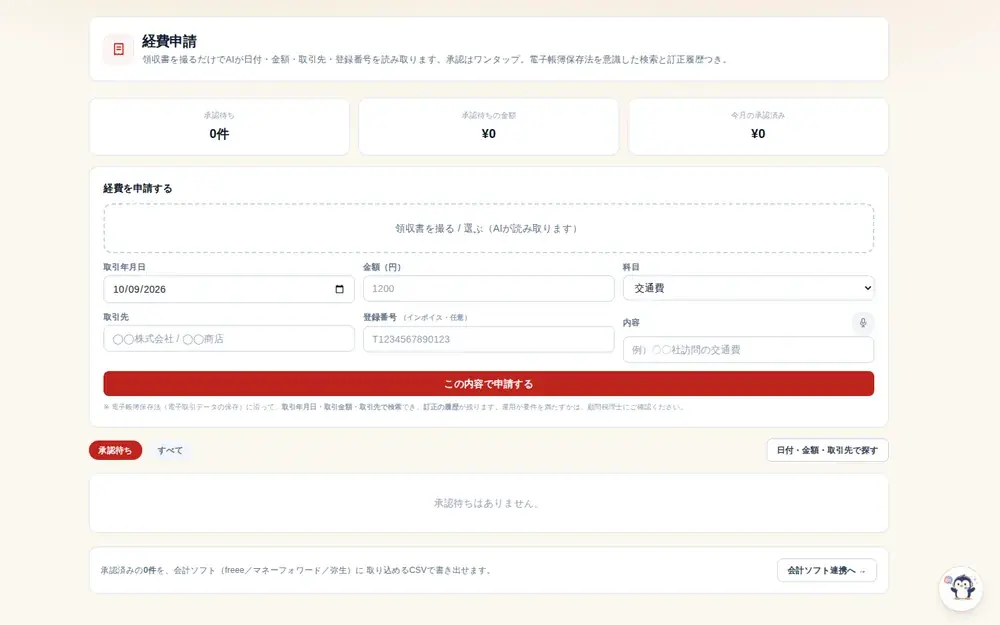Click the 今月の承認済み ¥0 card
This screenshot has width=1000, height=625.
[758, 126]
